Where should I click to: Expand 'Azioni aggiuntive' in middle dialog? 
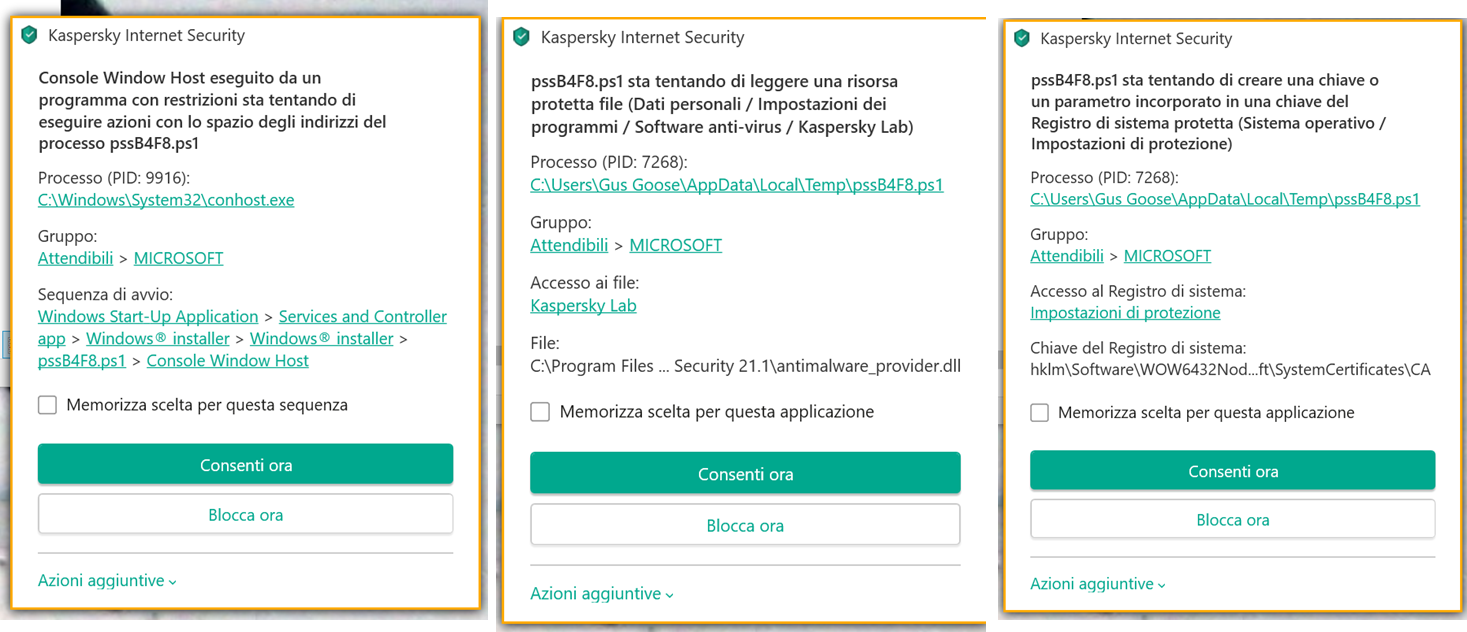[602, 594]
